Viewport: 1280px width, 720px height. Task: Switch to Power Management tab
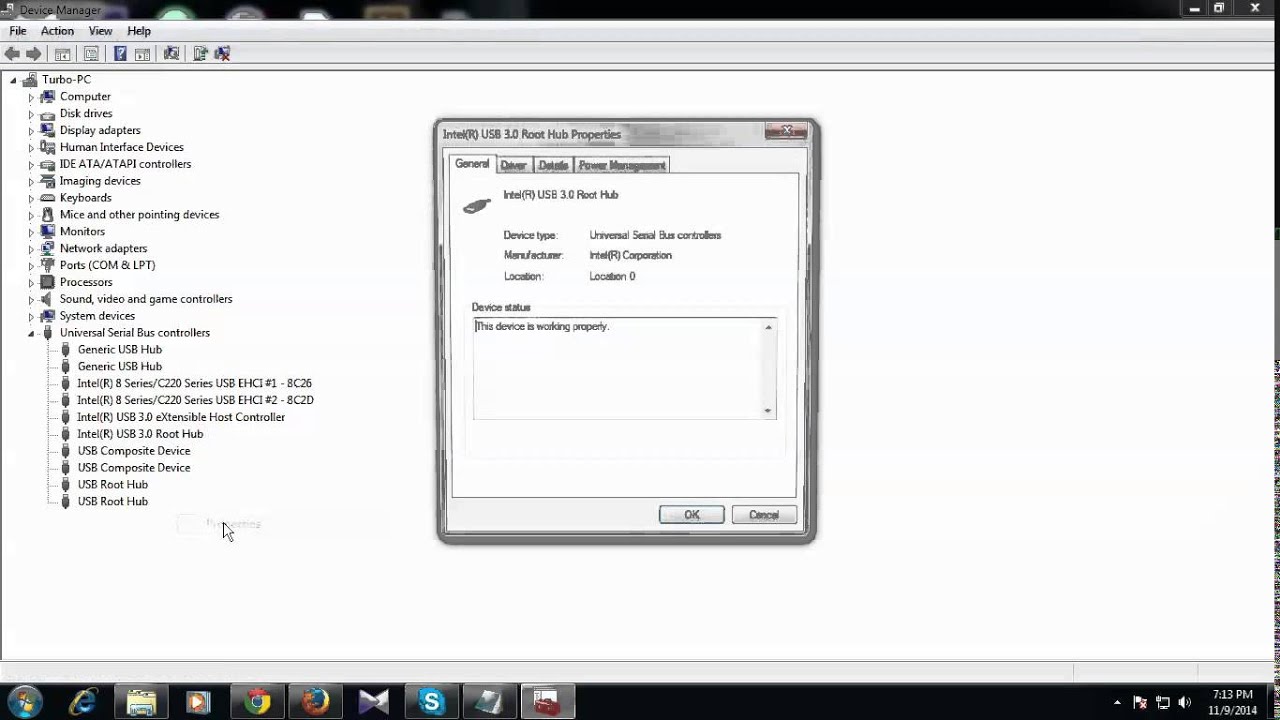tap(621, 165)
